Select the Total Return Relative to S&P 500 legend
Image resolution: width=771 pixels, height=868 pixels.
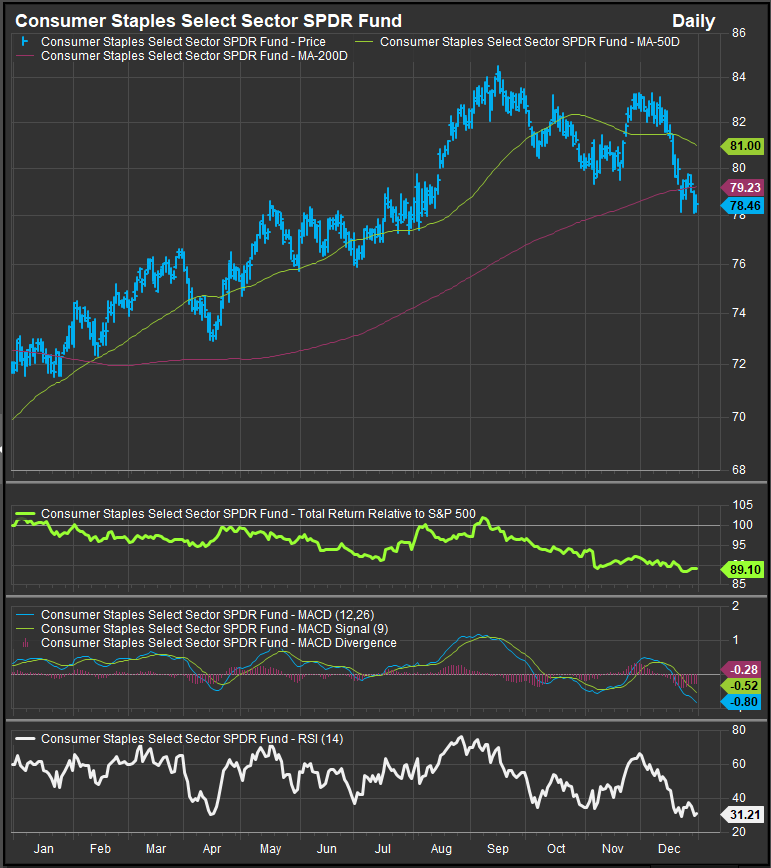pyautogui.click(x=258, y=514)
